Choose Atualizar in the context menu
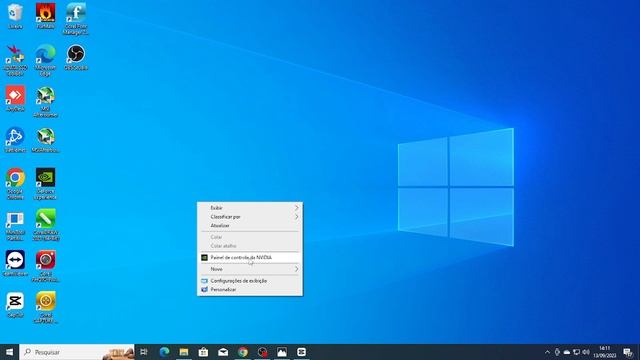This screenshot has width=640, height=360. 250,225
